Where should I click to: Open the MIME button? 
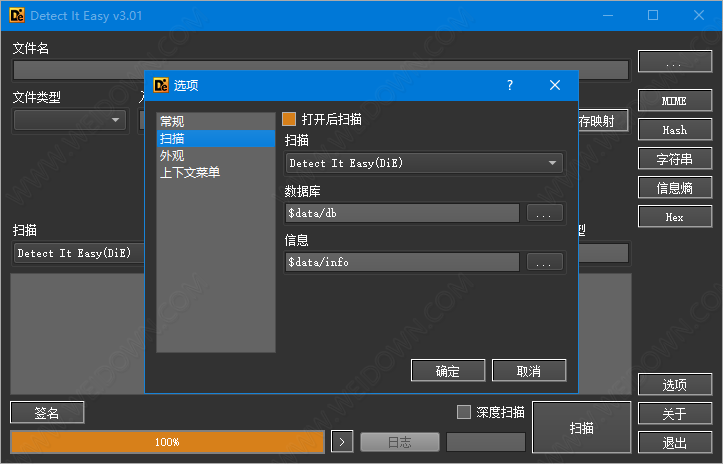[x=675, y=101]
